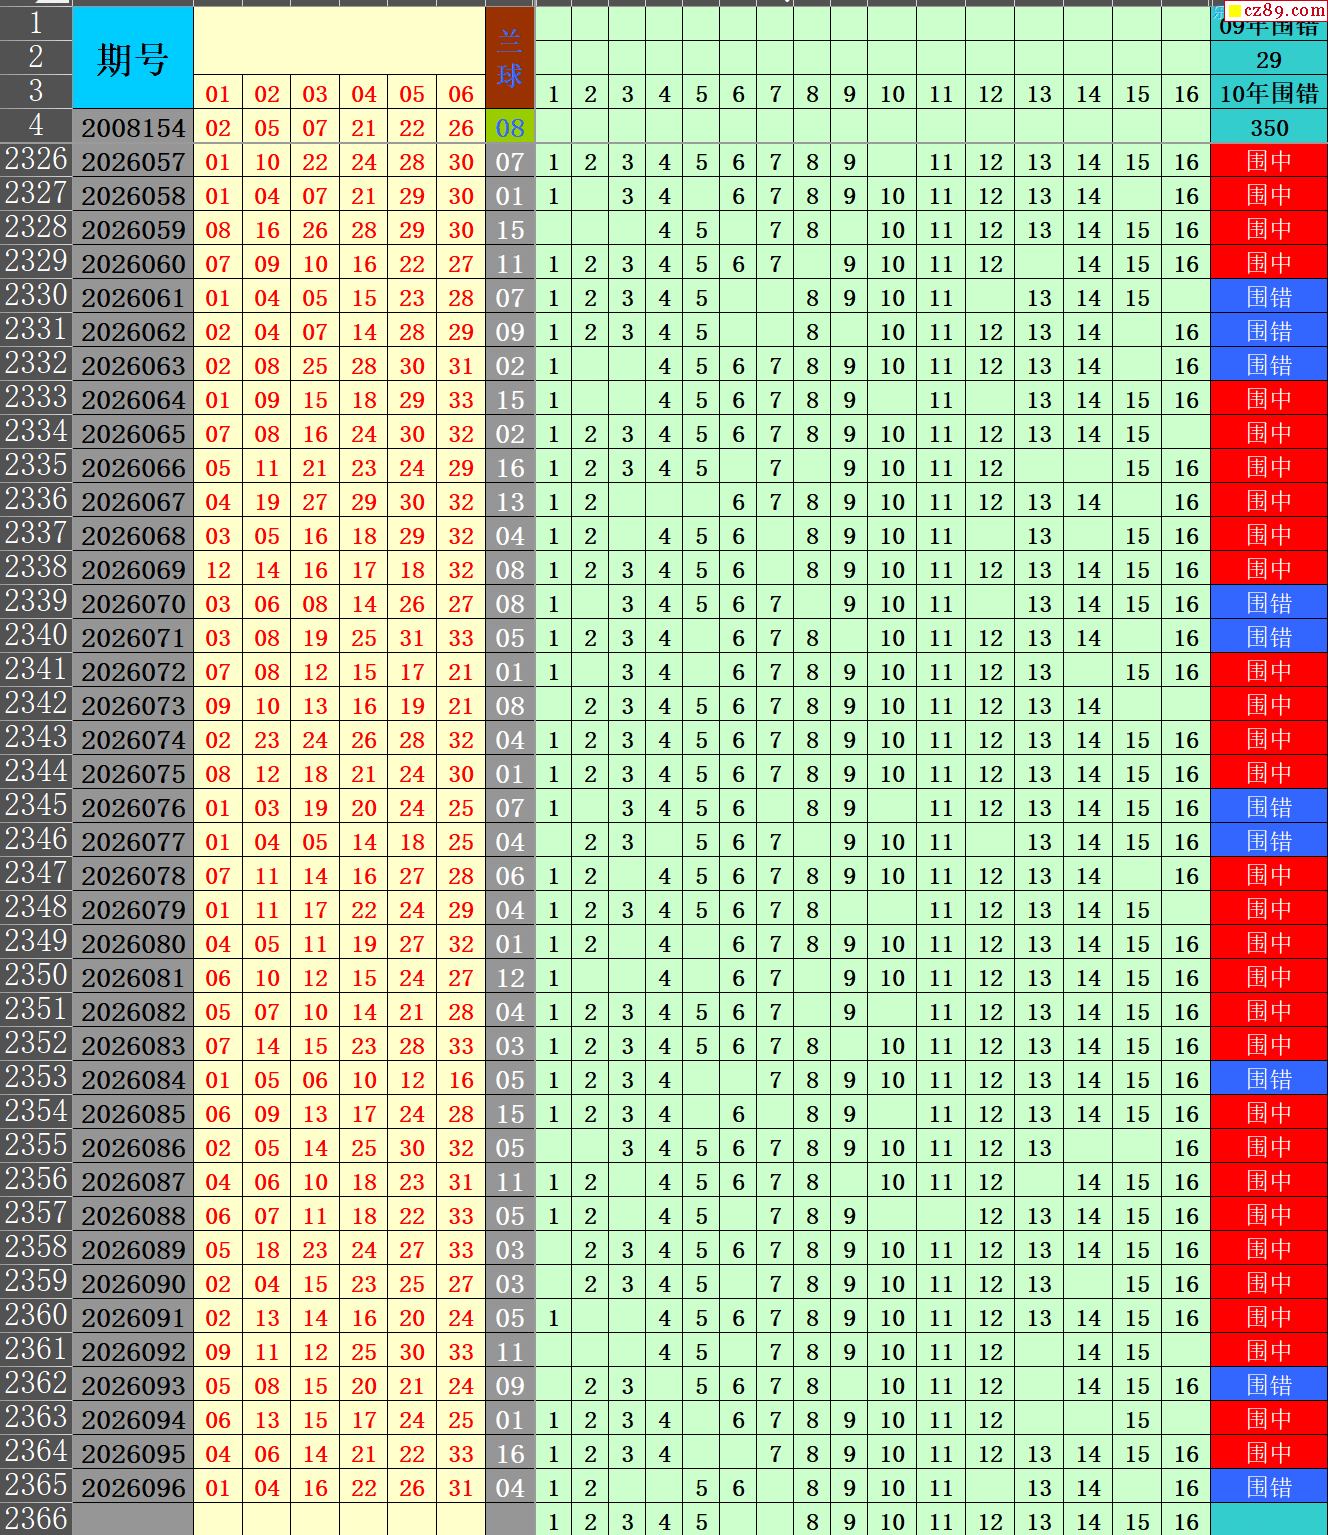Screen dimensions: 1328x1535
Task: Select period cell 2026096
Action: [x=133, y=1487]
